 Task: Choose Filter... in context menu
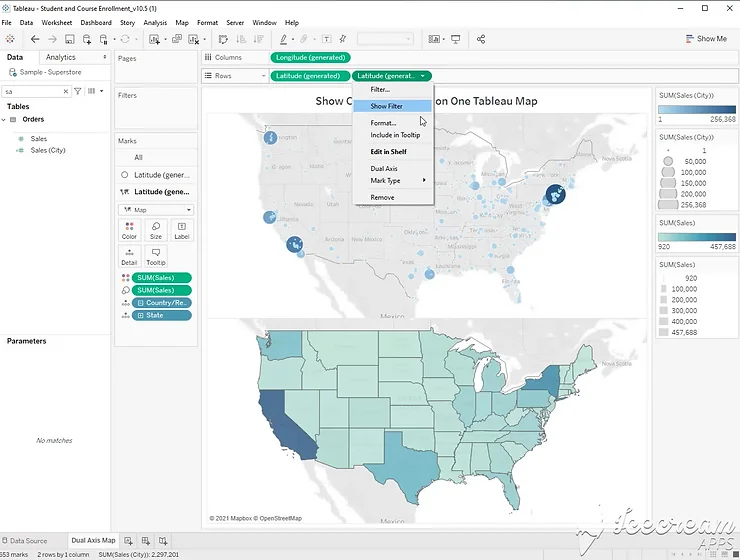point(392,90)
